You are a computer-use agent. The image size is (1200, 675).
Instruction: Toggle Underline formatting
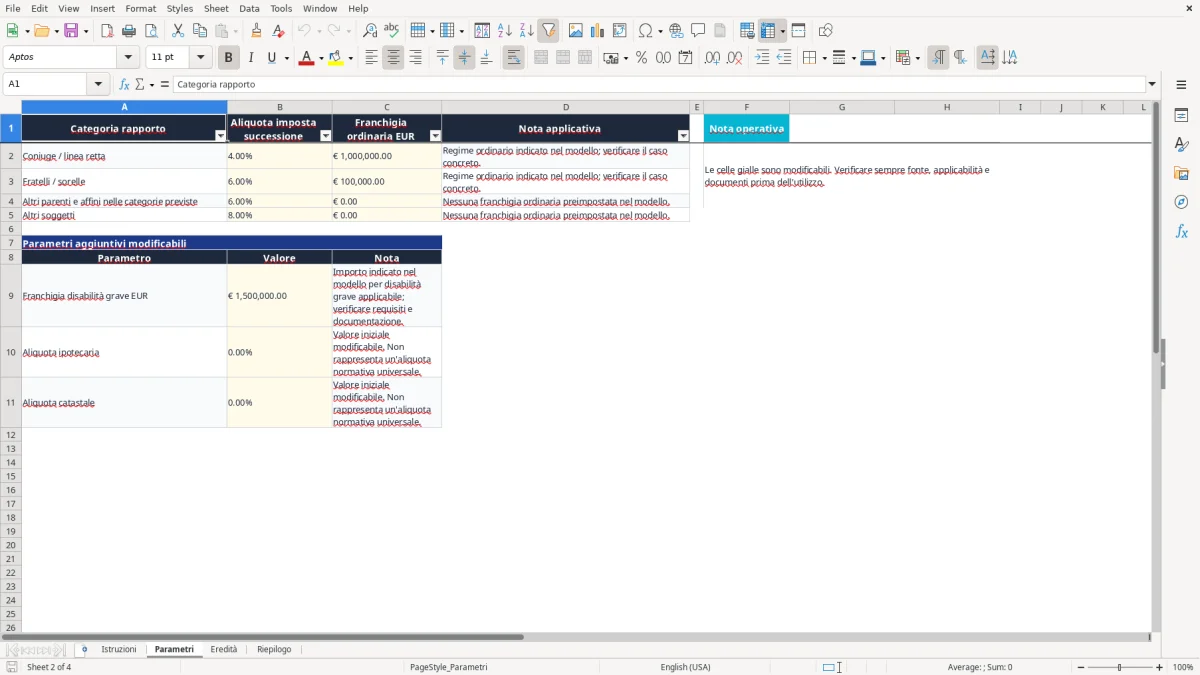(271, 58)
